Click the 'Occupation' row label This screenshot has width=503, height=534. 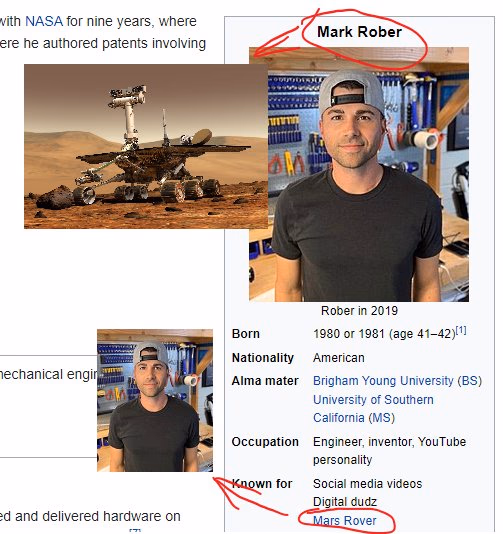point(265,442)
